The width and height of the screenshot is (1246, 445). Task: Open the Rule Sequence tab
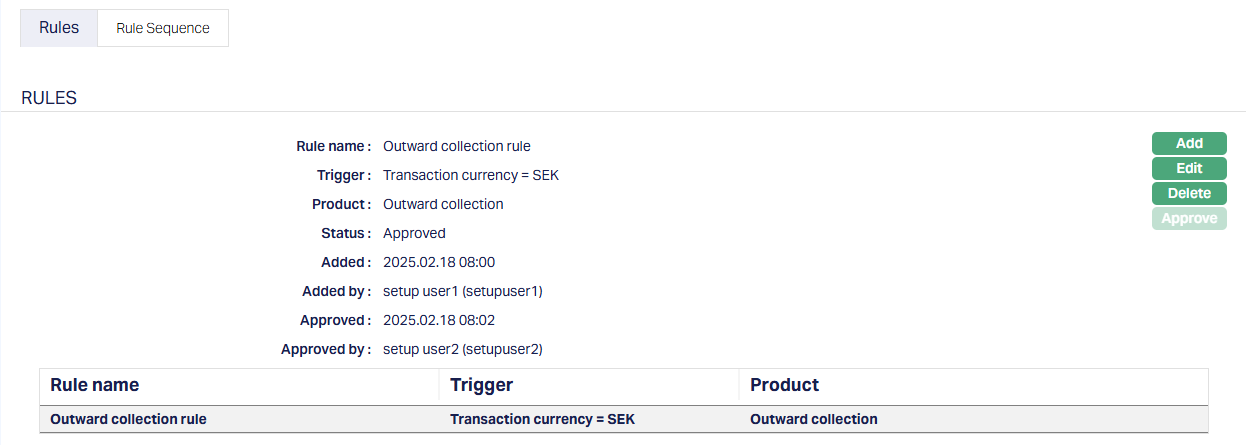[163, 28]
